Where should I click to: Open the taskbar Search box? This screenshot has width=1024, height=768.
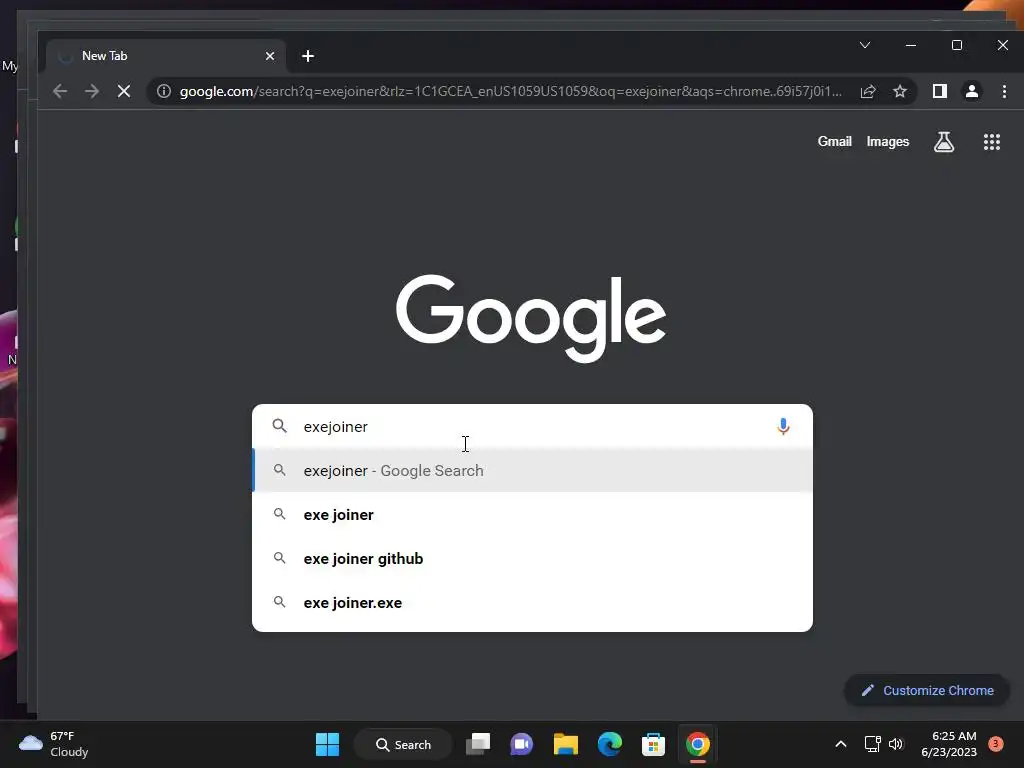pyautogui.click(x=403, y=744)
